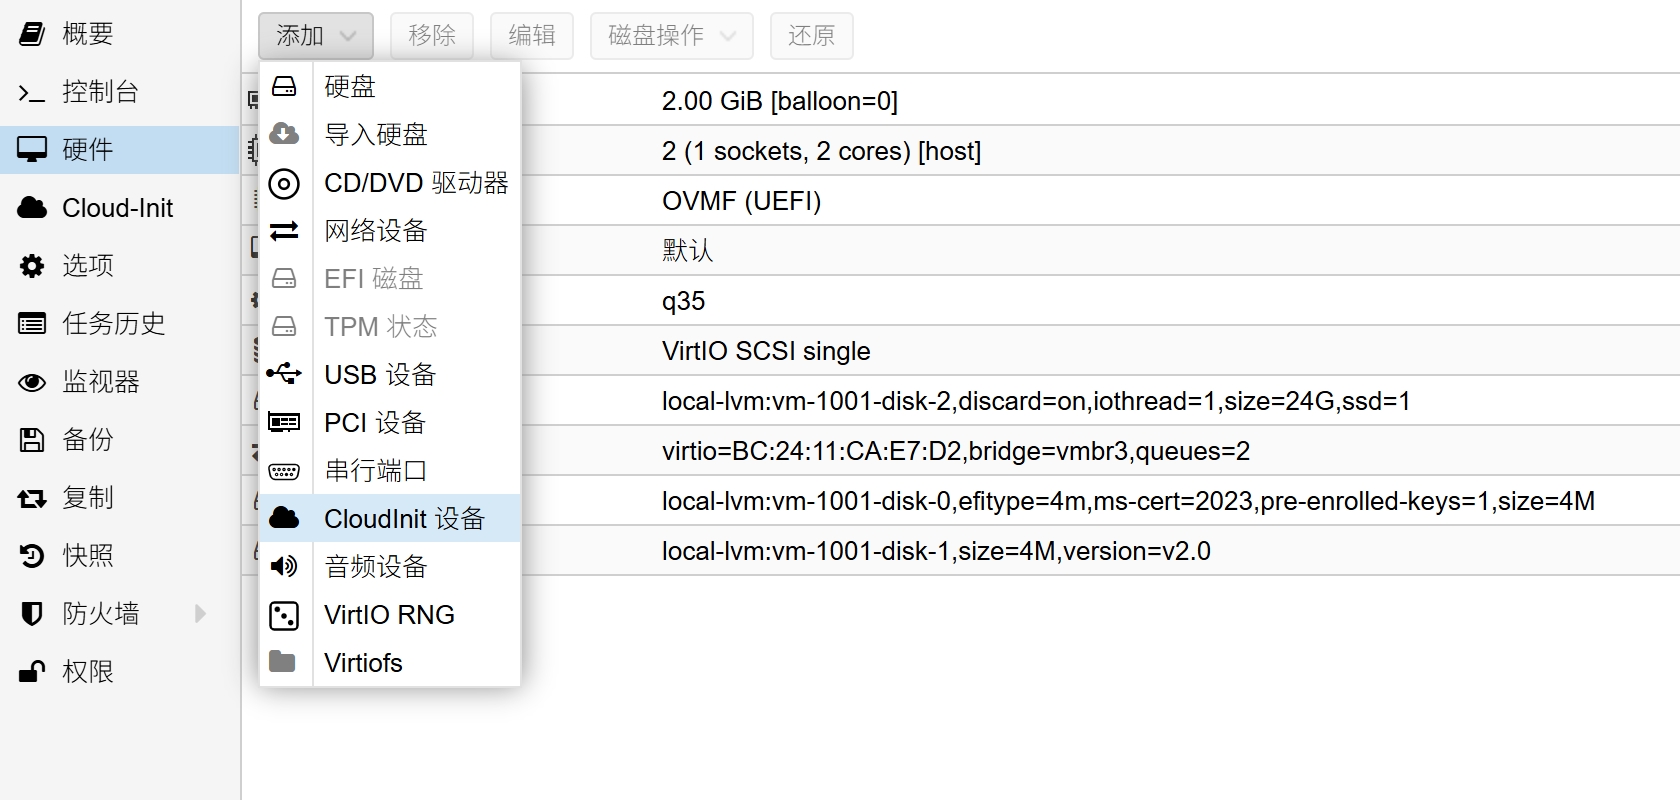Click the import disk cloud-download icon
Image resolution: width=1680 pixels, height=800 pixels.
point(284,134)
